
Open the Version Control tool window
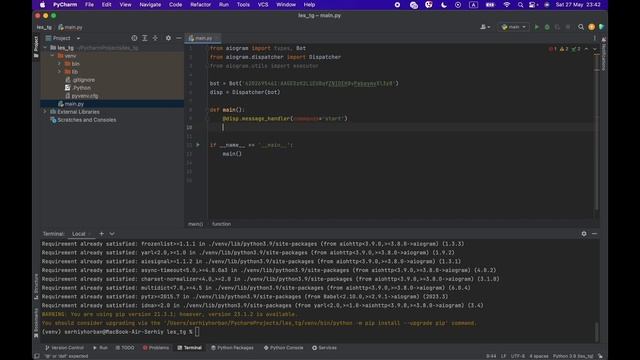pyautogui.click(x=64, y=348)
